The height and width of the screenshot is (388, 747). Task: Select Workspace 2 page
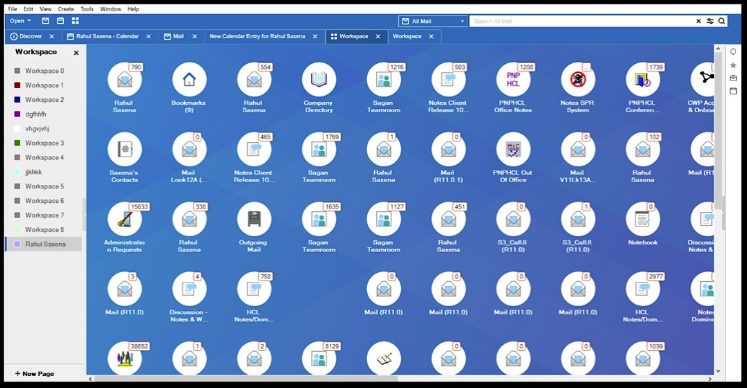tap(44, 100)
